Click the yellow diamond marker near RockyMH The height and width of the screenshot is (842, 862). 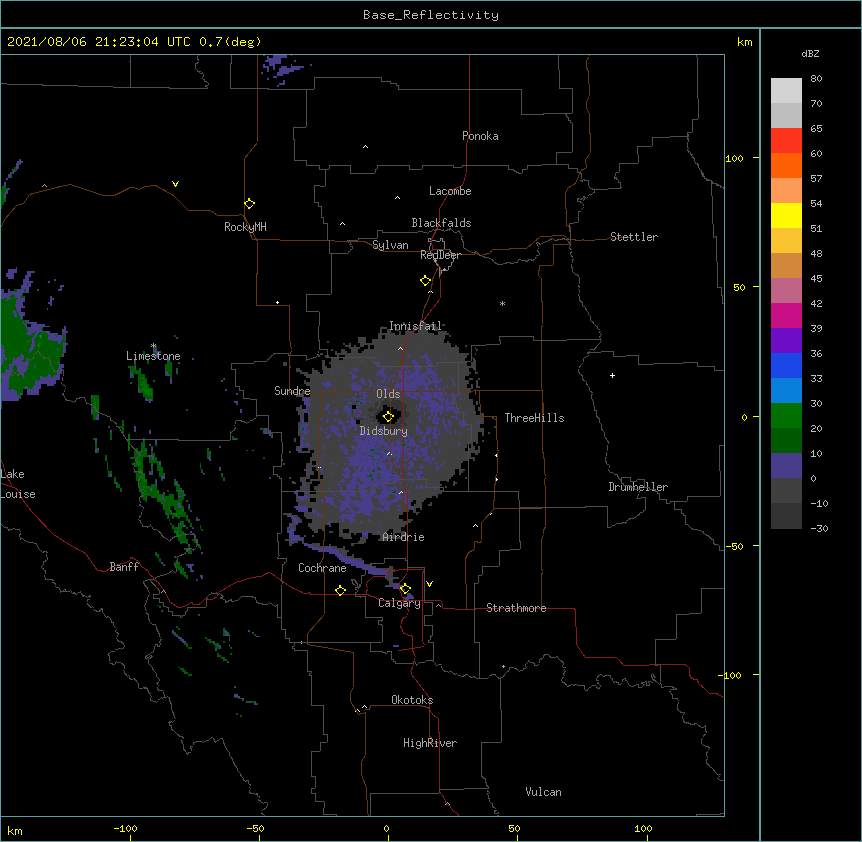250,204
